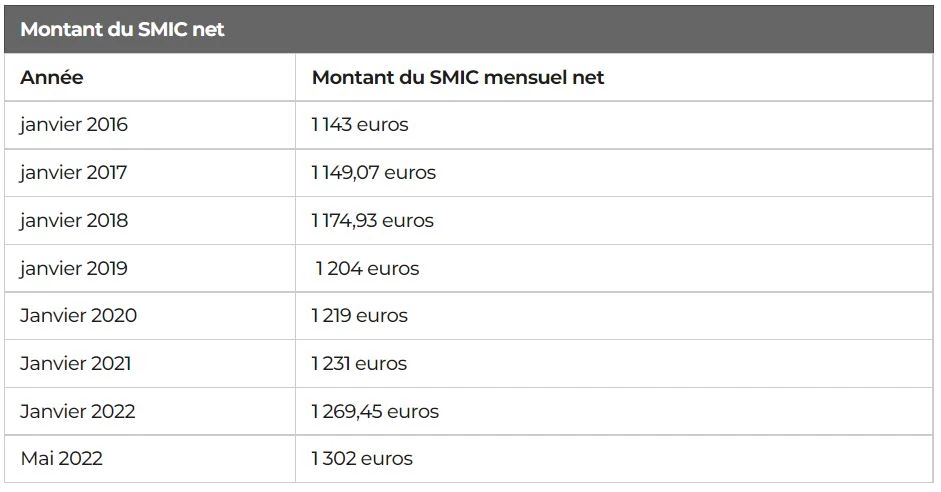The image size is (941, 492).
Task: Click the word 'net' in table title
Action: [209, 29]
